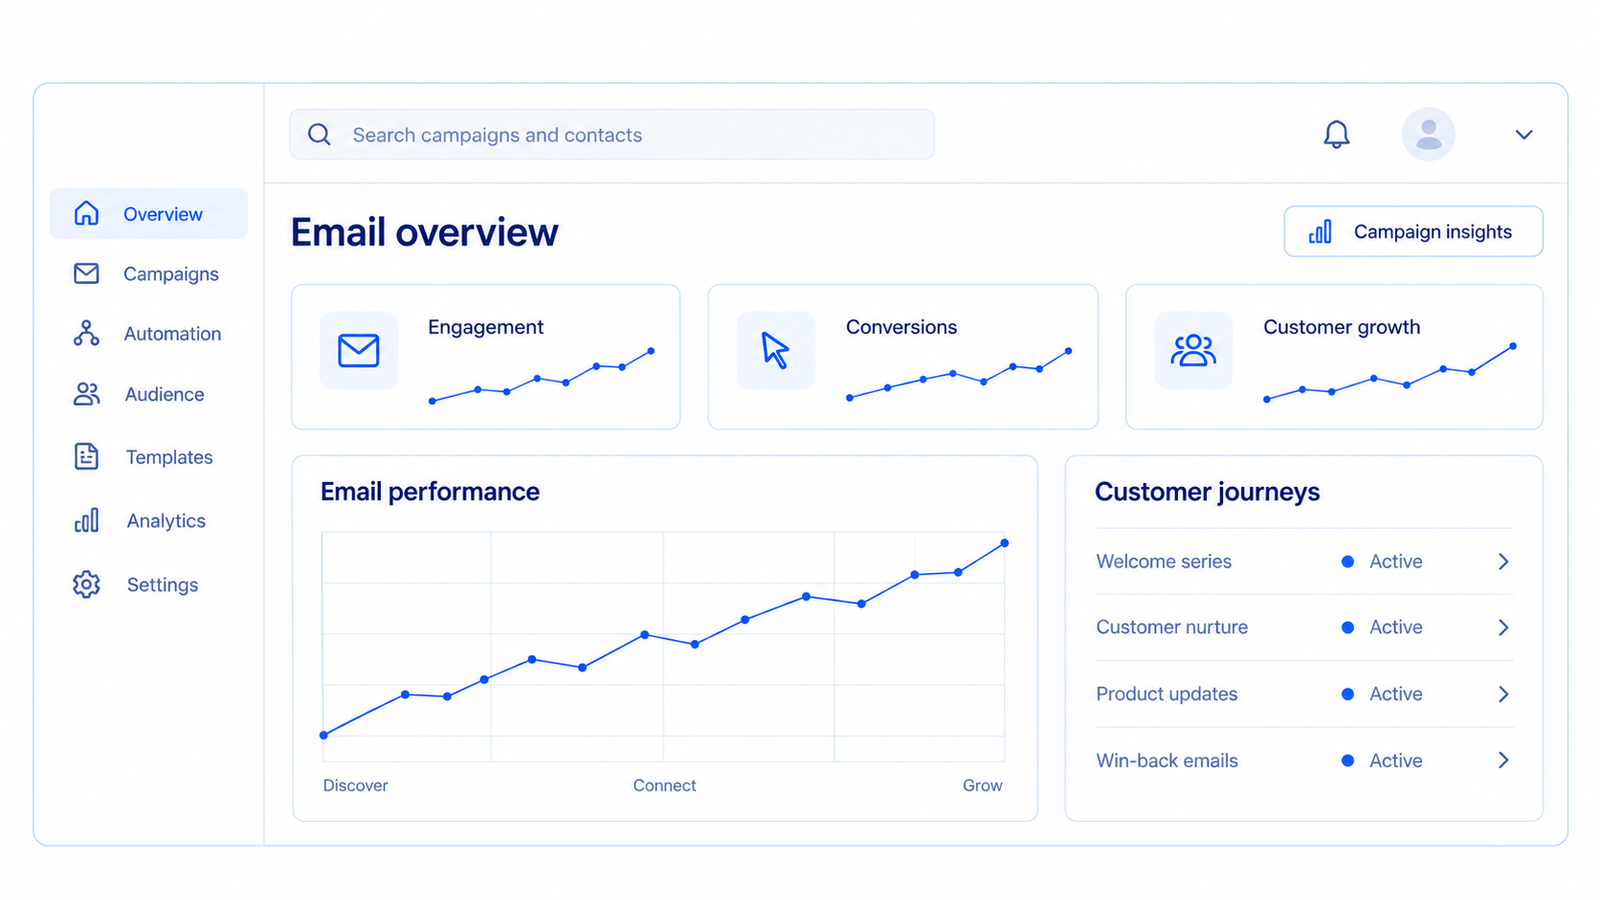Focus the Search campaigns and contacts field
Viewport: 1600px width, 900px height.
click(612, 134)
